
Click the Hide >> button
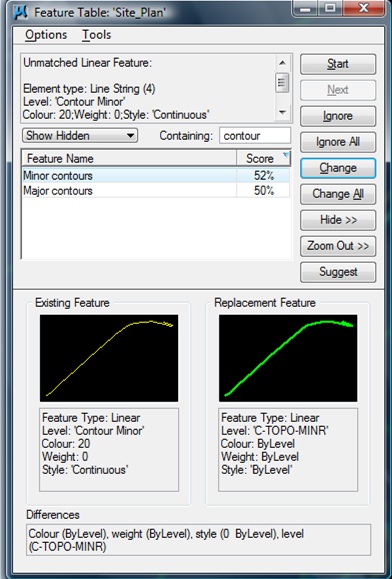[338, 220]
